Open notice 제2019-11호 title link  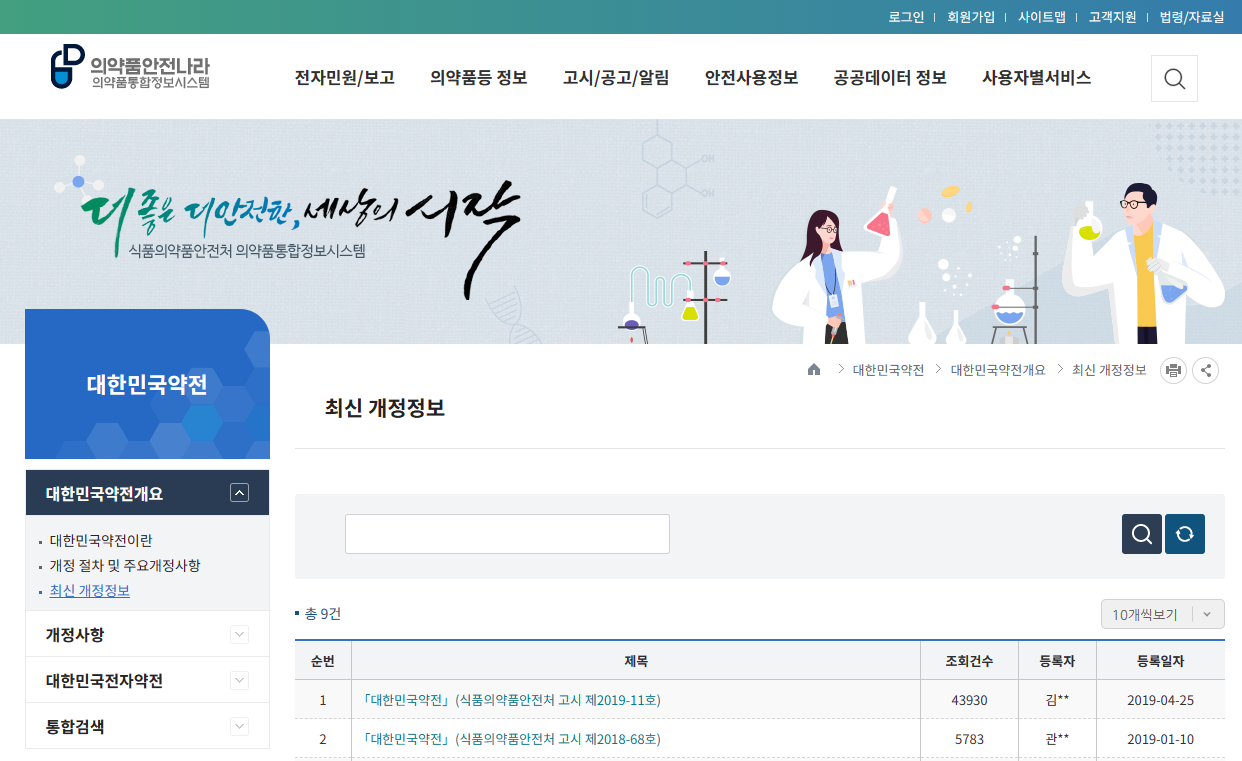pos(513,700)
